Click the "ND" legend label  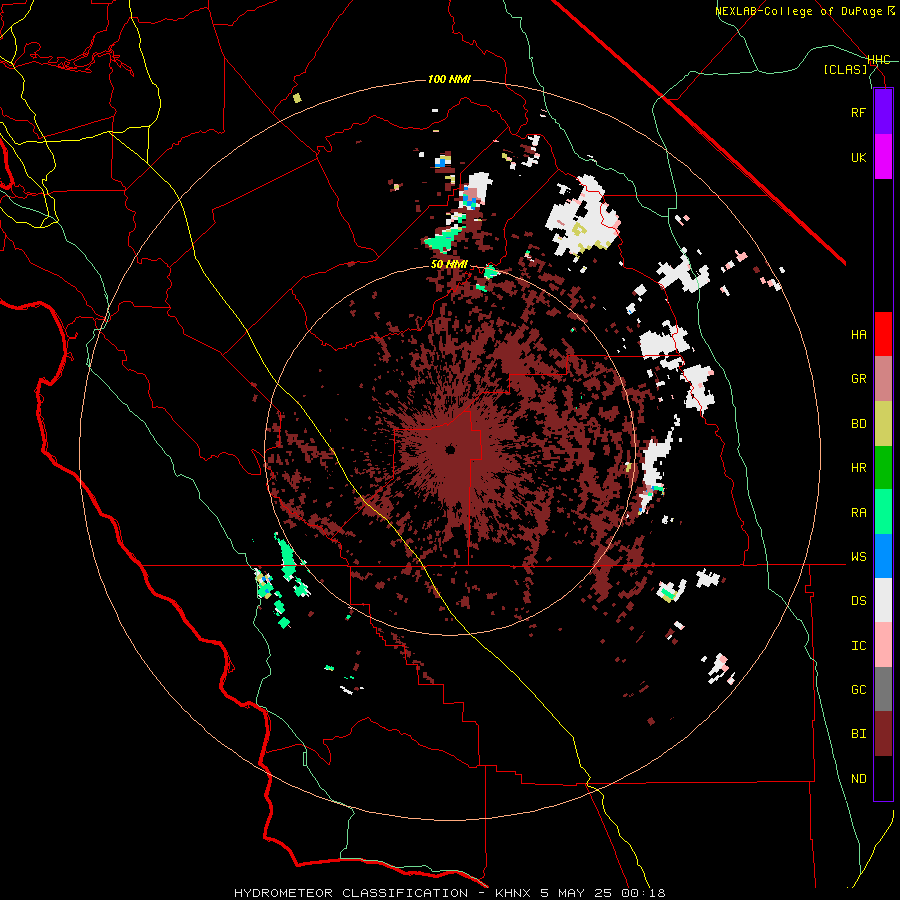click(858, 779)
